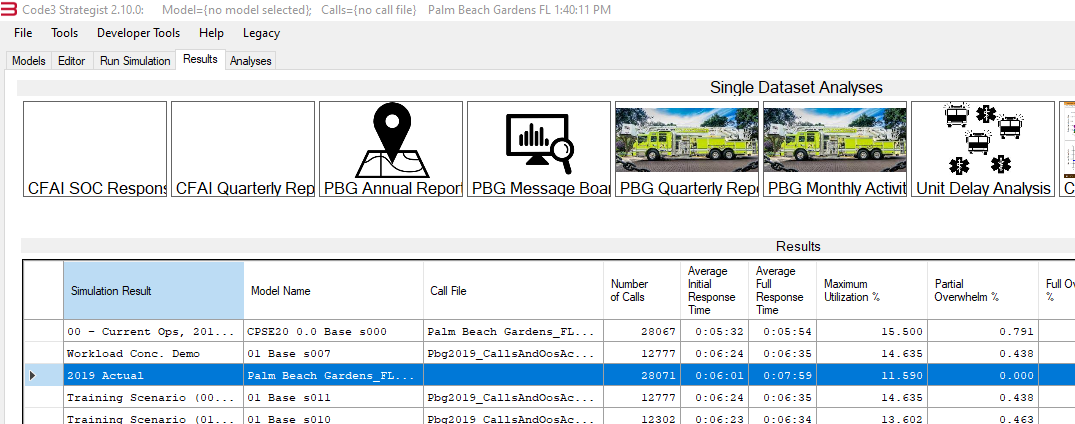Switch to the Models tab
Viewport: 1075px width, 424px height.
pos(29,61)
